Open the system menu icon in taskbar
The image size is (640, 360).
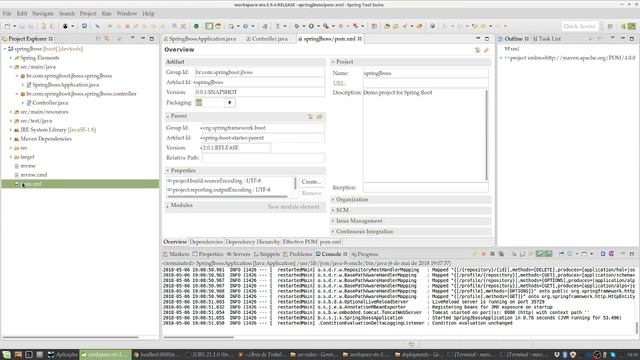[x=7, y=355]
